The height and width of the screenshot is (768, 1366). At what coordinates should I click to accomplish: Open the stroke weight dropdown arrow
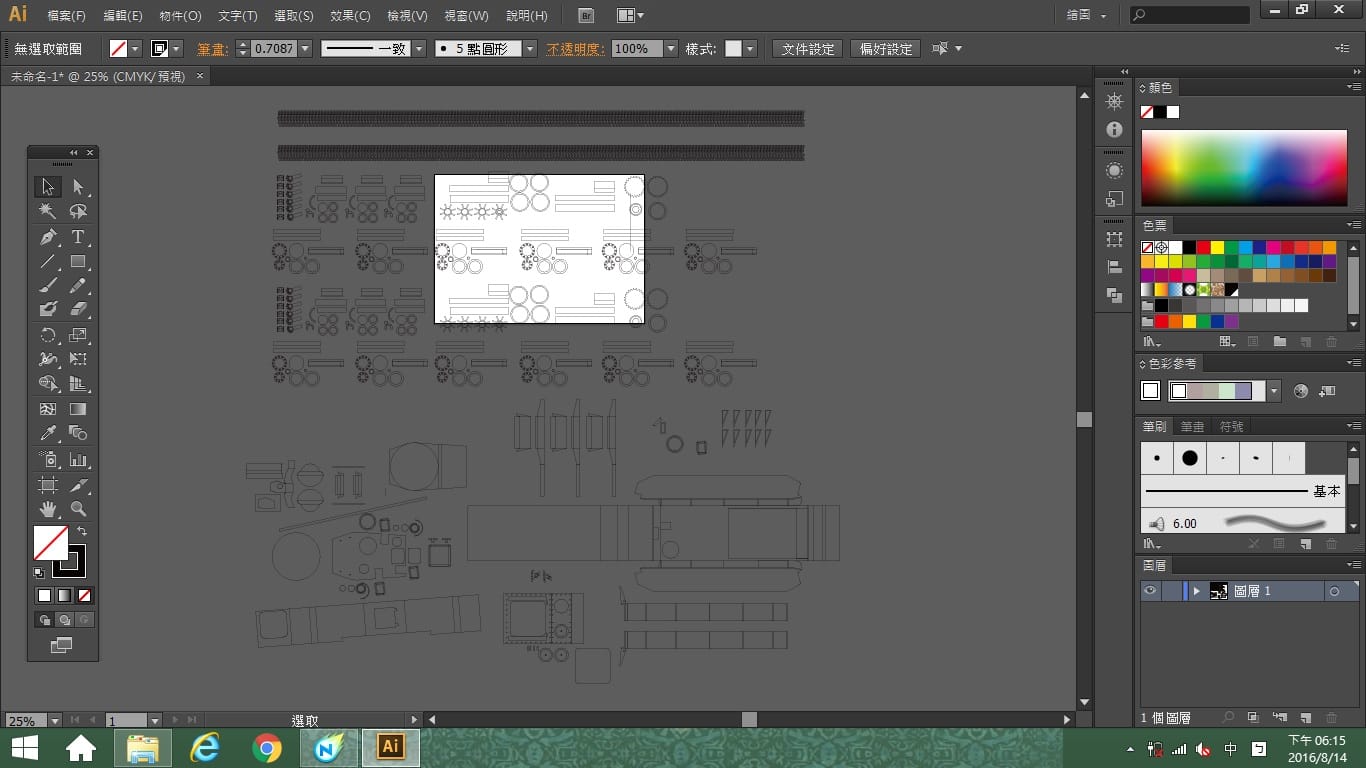[305, 48]
